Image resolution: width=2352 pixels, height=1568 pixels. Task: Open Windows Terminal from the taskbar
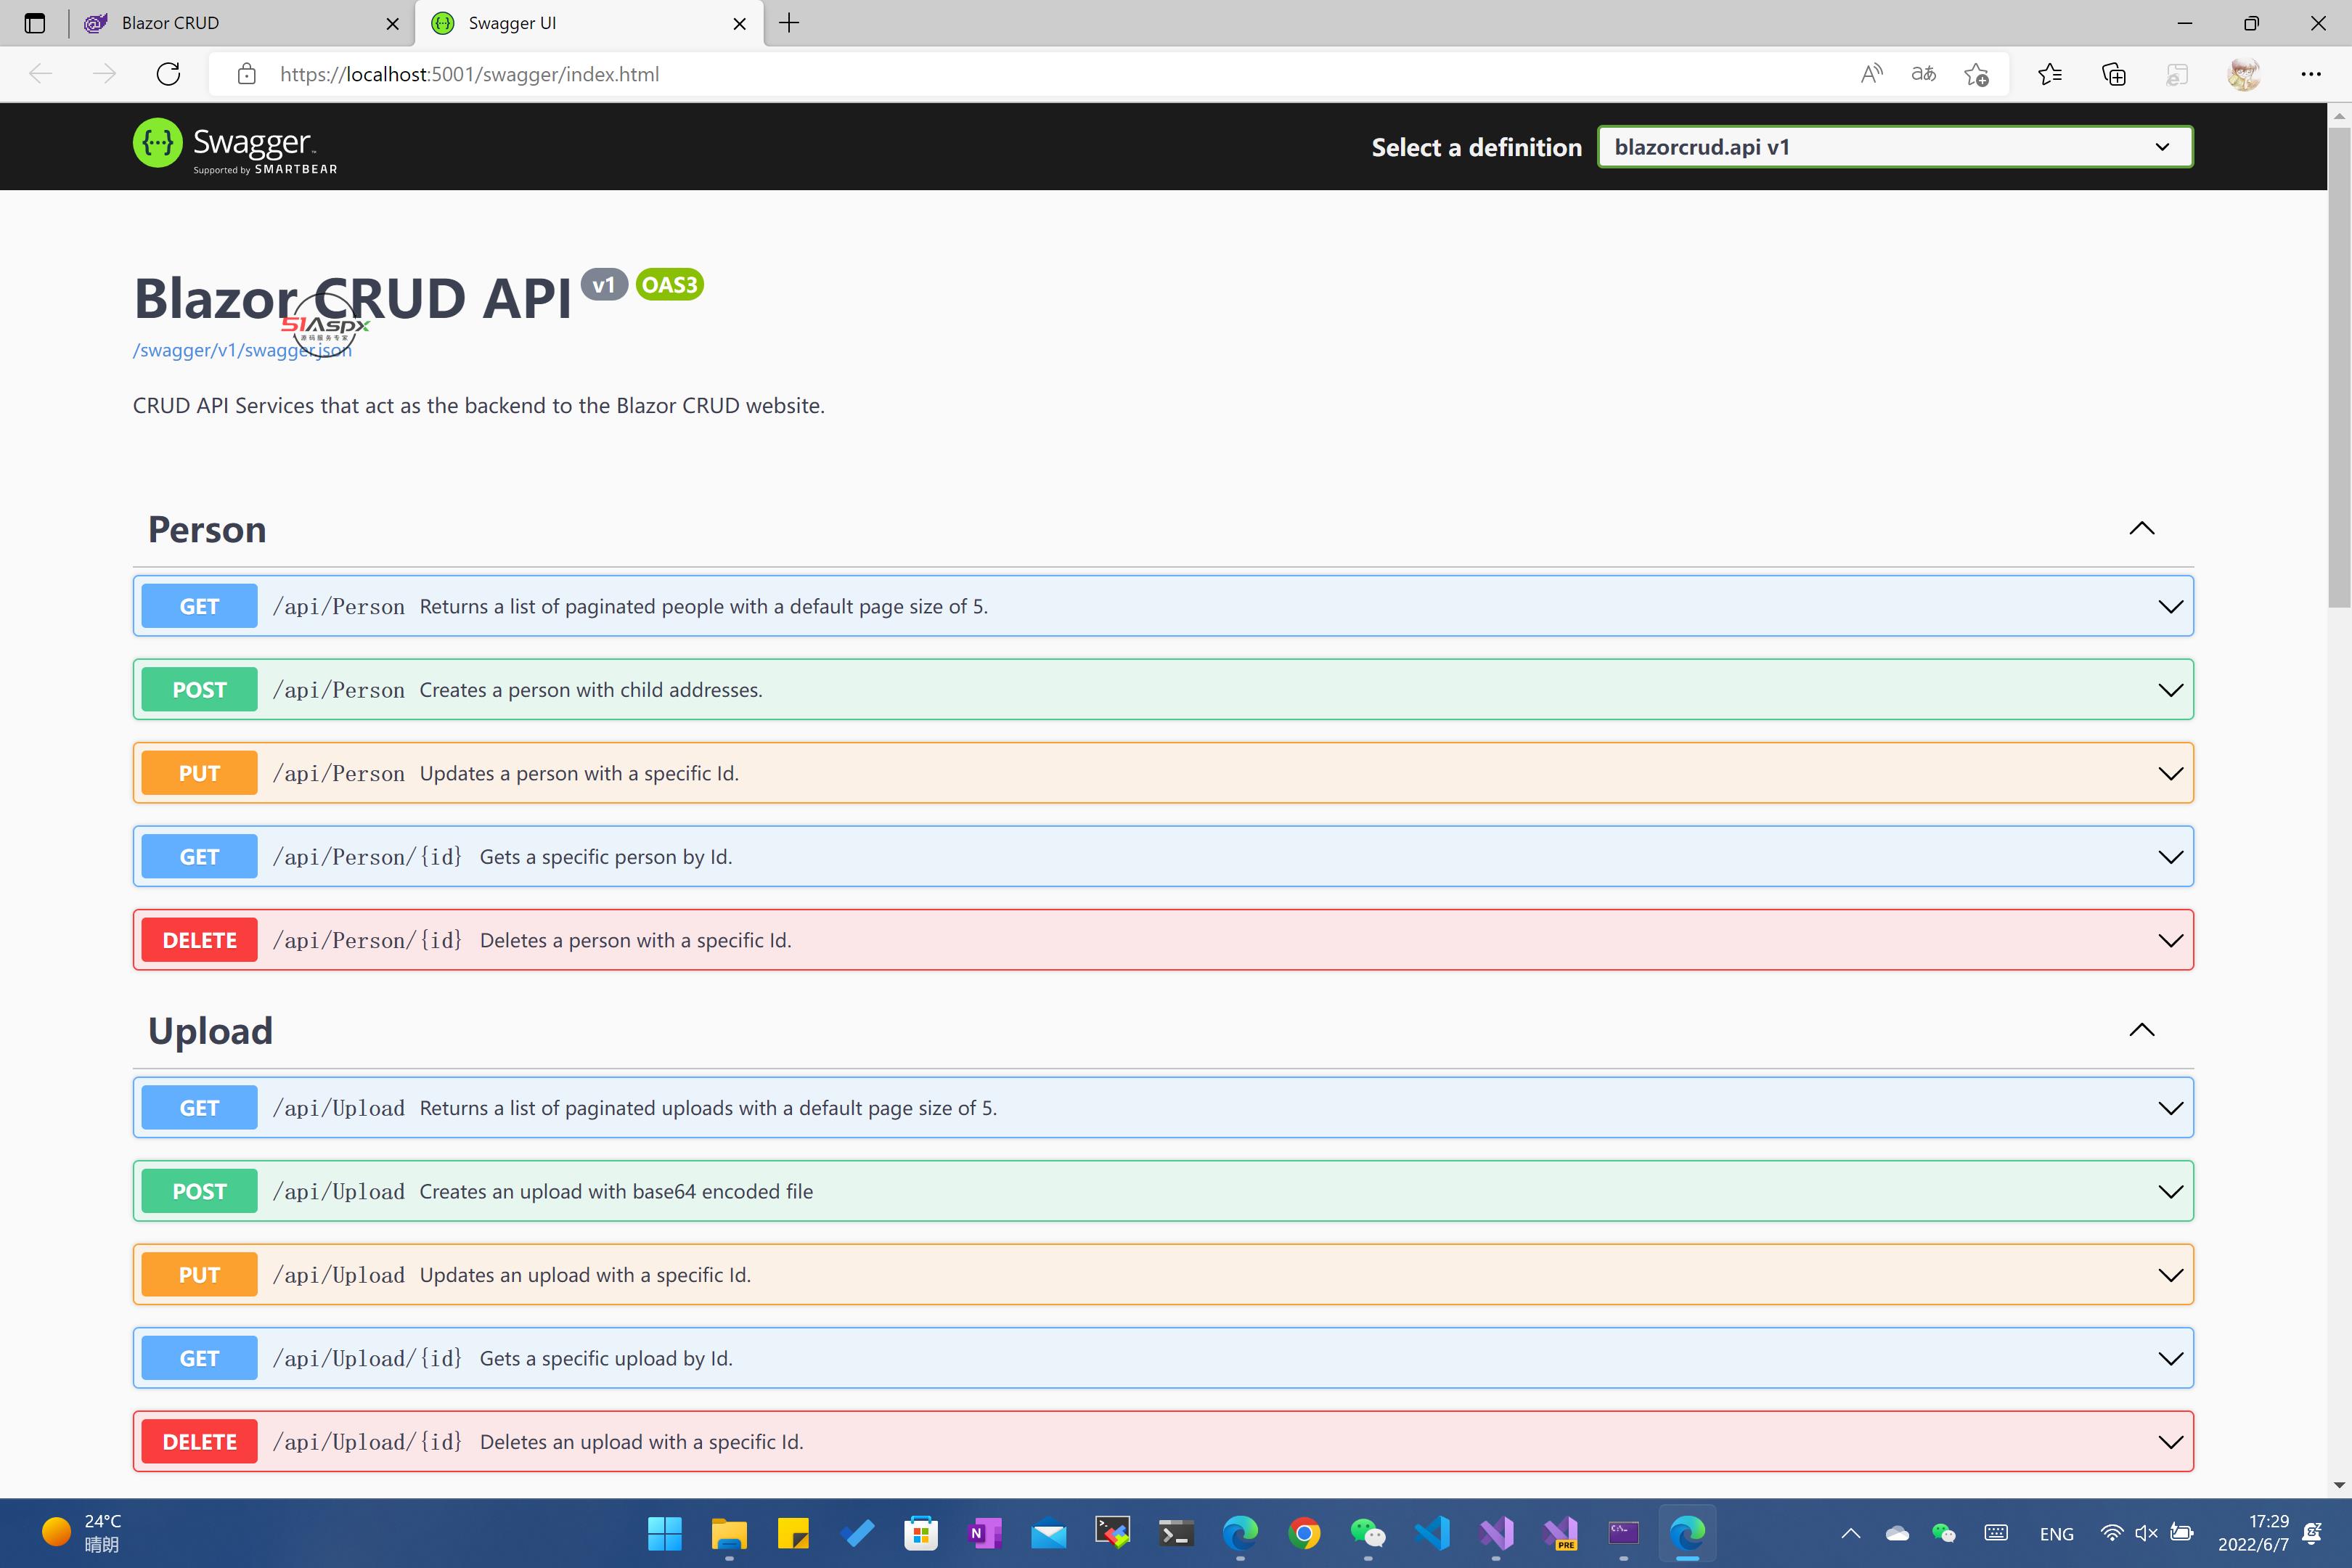(1176, 1533)
